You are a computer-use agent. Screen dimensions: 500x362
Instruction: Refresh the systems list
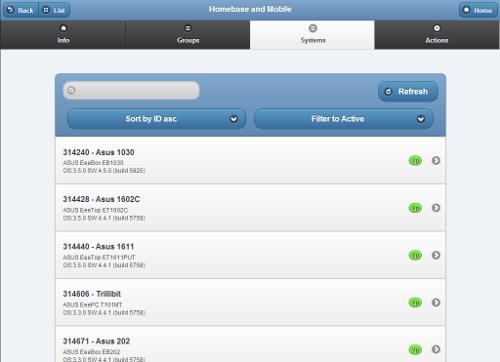point(408,91)
